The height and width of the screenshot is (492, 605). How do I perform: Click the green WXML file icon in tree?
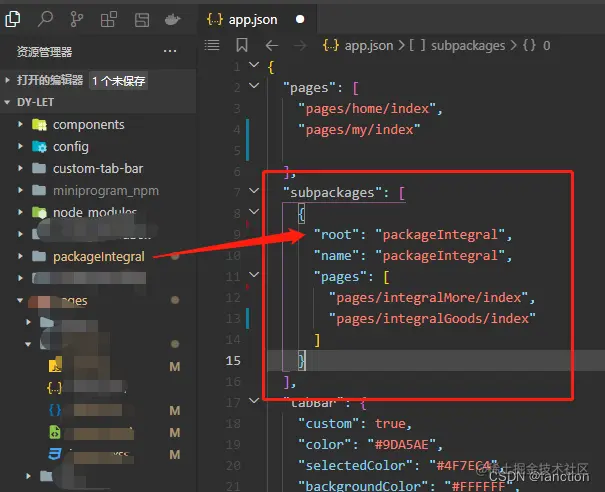pyautogui.click(x=55, y=432)
